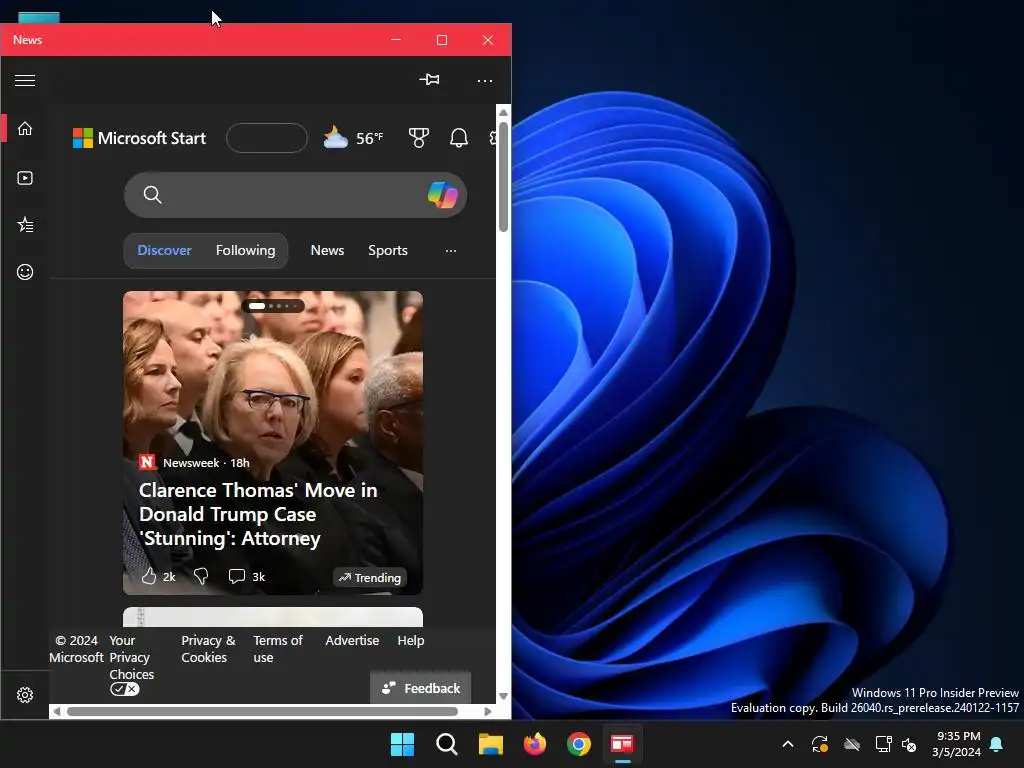The height and width of the screenshot is (768, 1024).
Task: Launch Firefox from the taskbar
Action: [535, 744]
